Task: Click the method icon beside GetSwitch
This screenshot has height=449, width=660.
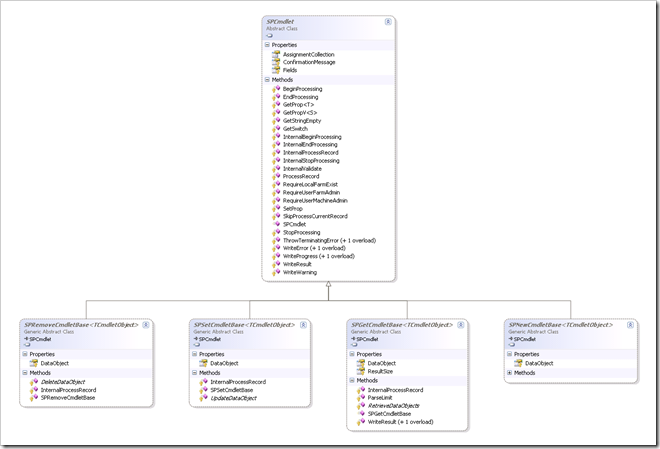Action: click(x=276, y=128)
